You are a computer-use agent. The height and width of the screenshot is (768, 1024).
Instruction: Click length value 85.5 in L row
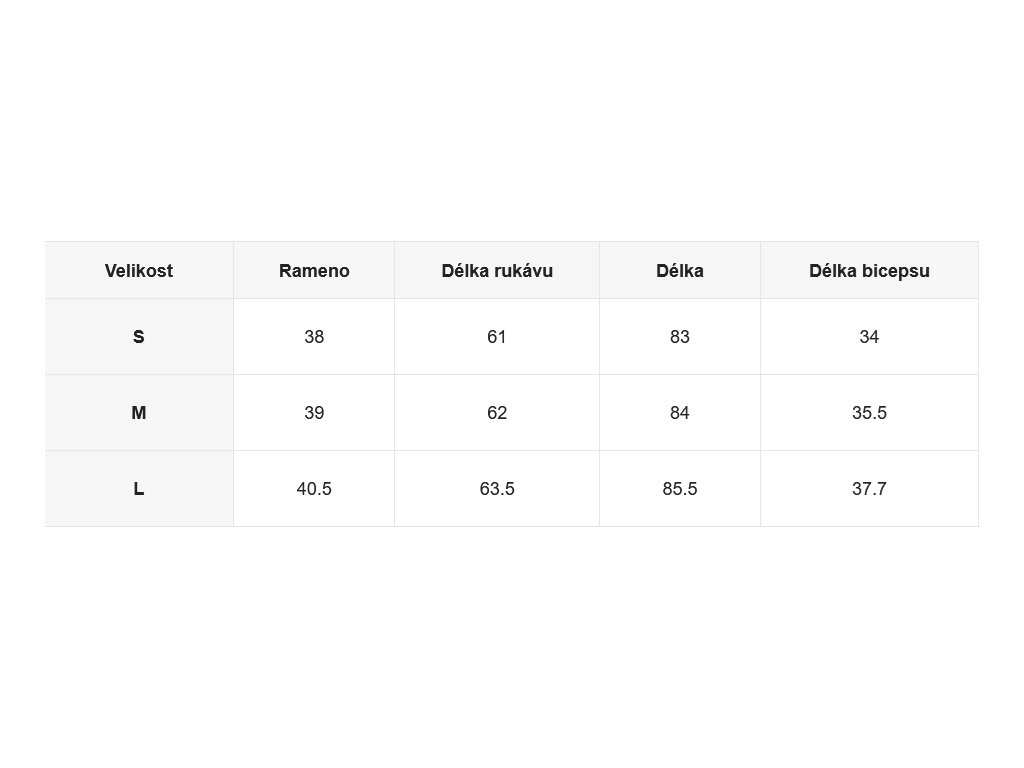[x=680, y=488]
